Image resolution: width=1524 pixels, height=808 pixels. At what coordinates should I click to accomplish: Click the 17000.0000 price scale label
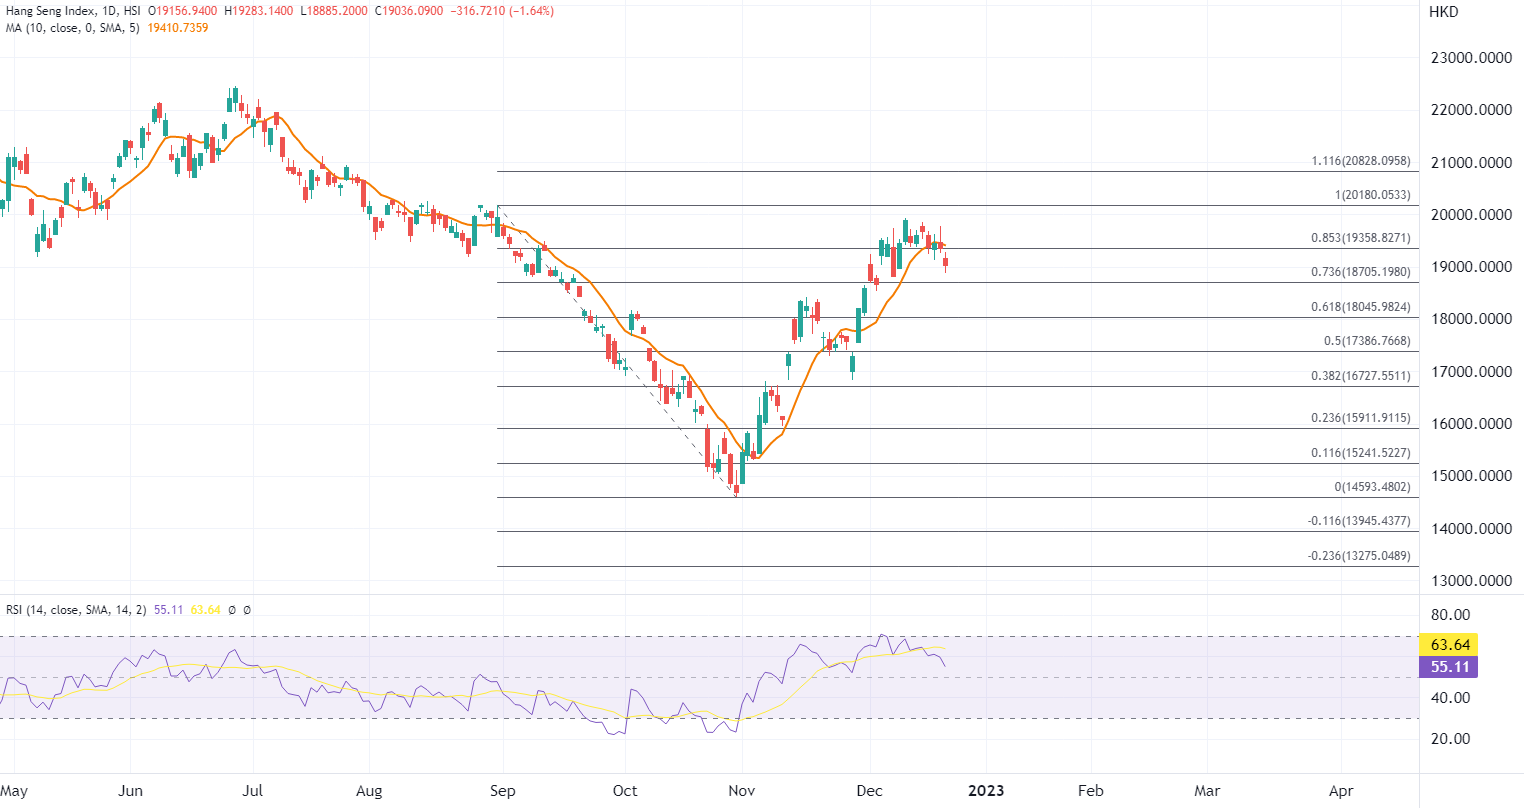[1472, 372]
